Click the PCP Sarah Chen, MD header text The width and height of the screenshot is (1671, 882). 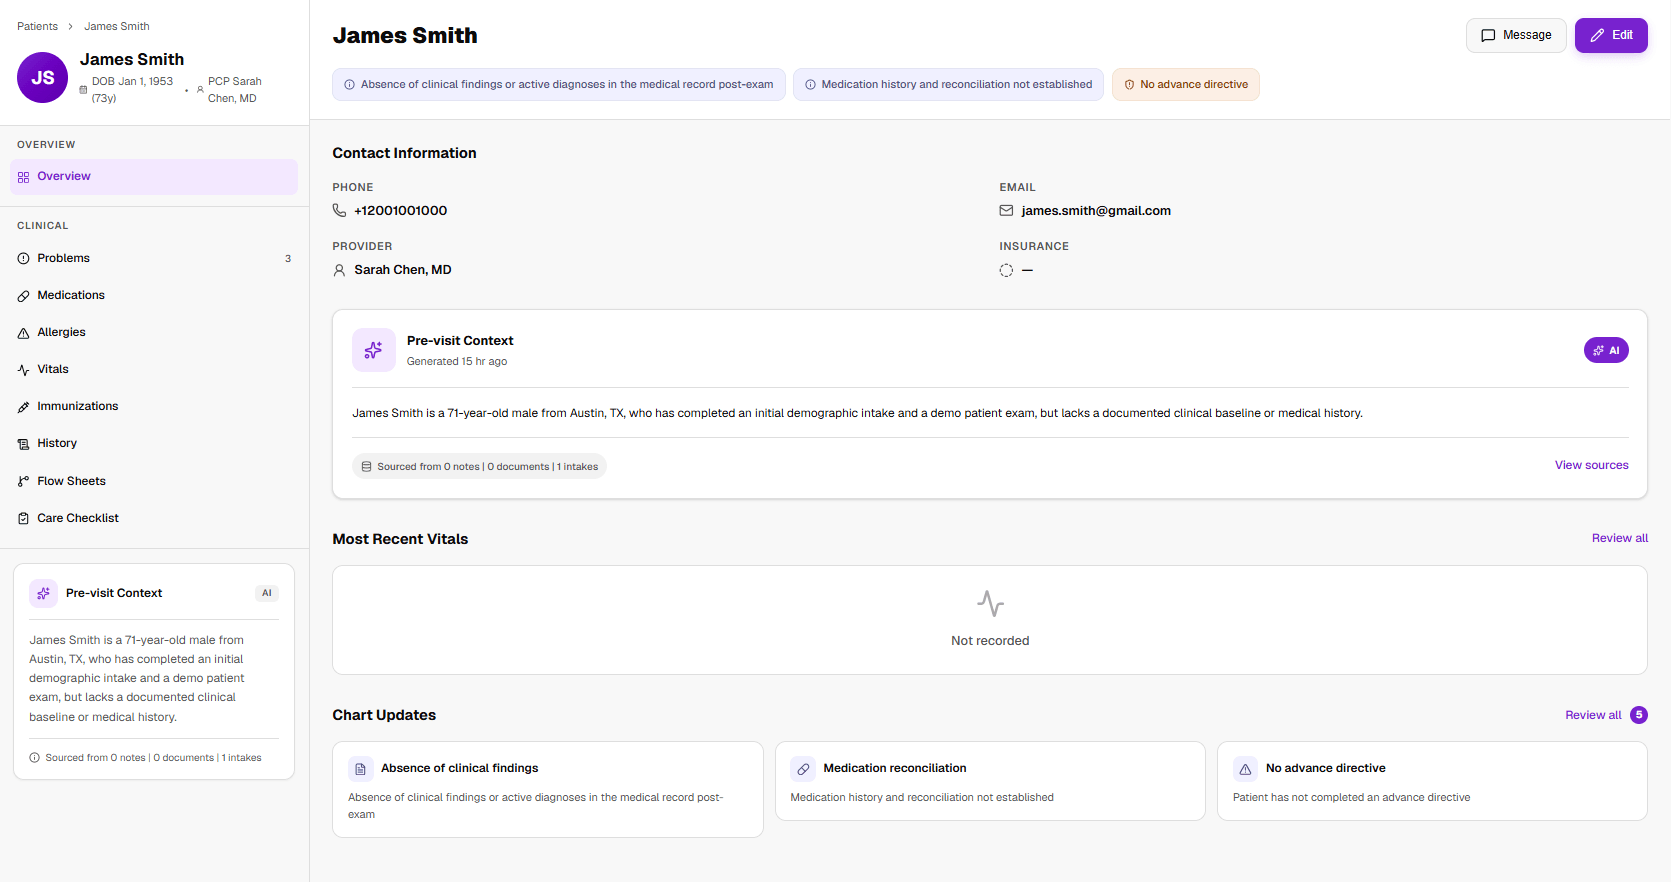pos(235,90)
